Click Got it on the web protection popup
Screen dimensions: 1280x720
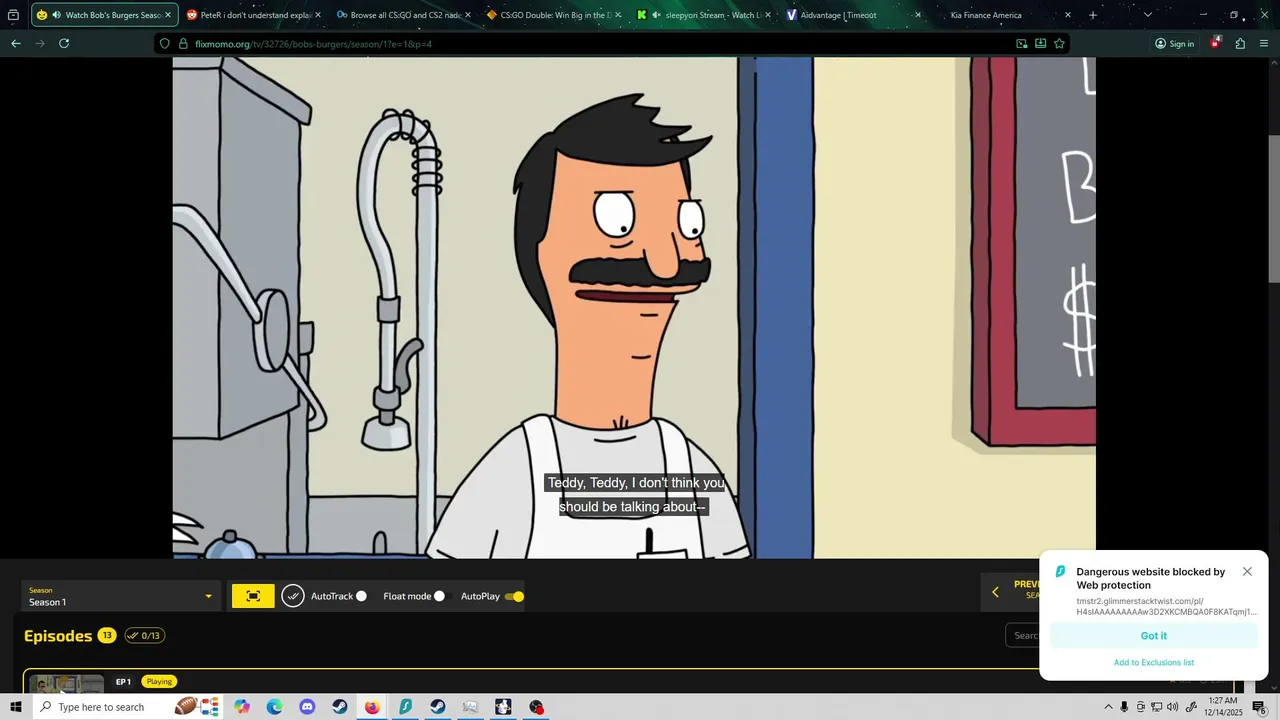[1153, 636]
